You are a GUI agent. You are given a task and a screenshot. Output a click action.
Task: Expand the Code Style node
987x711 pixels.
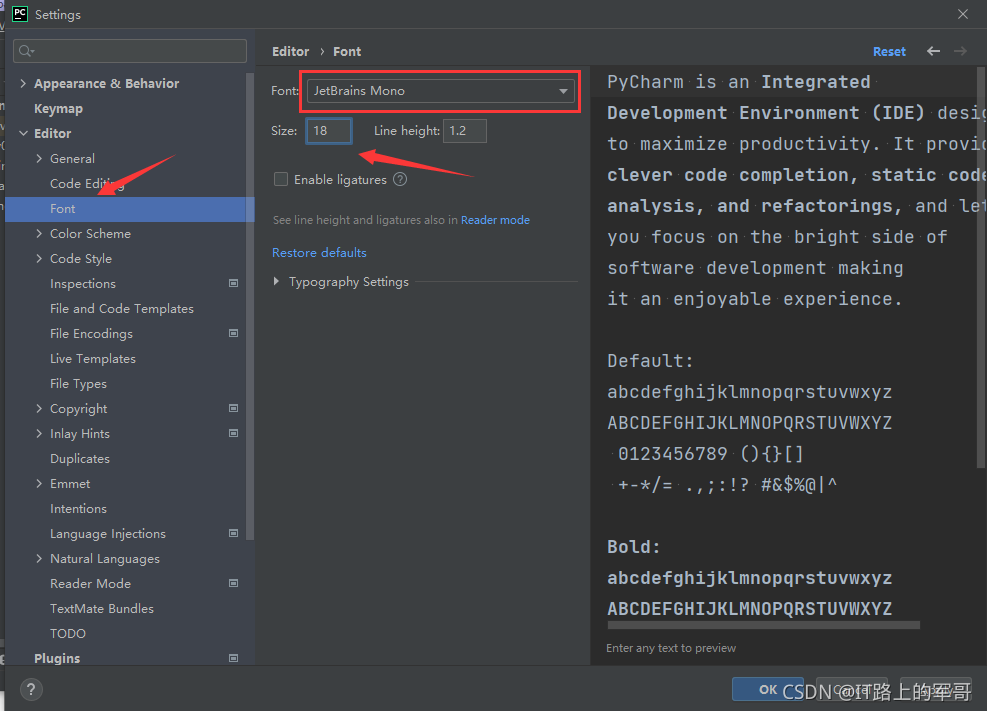pos(39,259)
